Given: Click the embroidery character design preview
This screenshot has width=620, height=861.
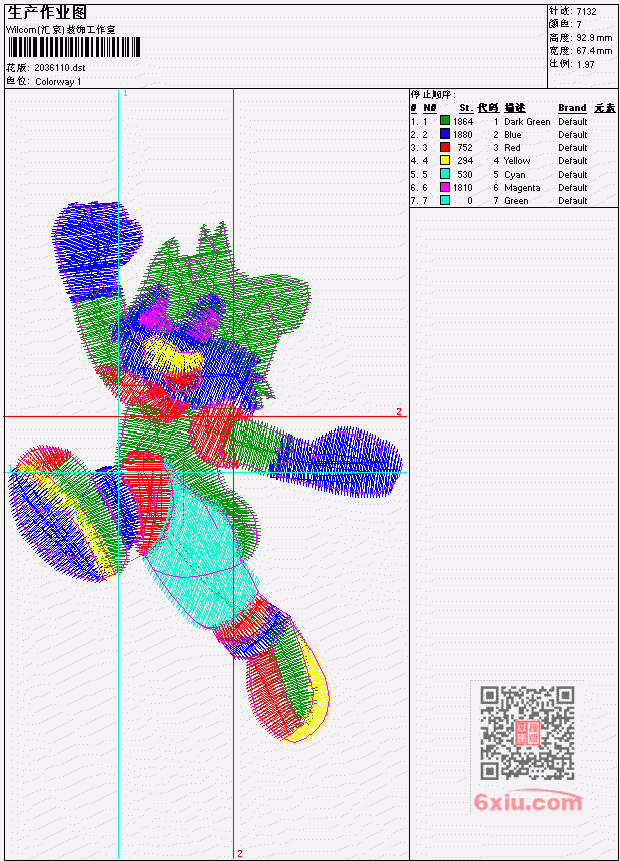Looking at the screenshot, I should pyautogui.click(x=206, y=472).
